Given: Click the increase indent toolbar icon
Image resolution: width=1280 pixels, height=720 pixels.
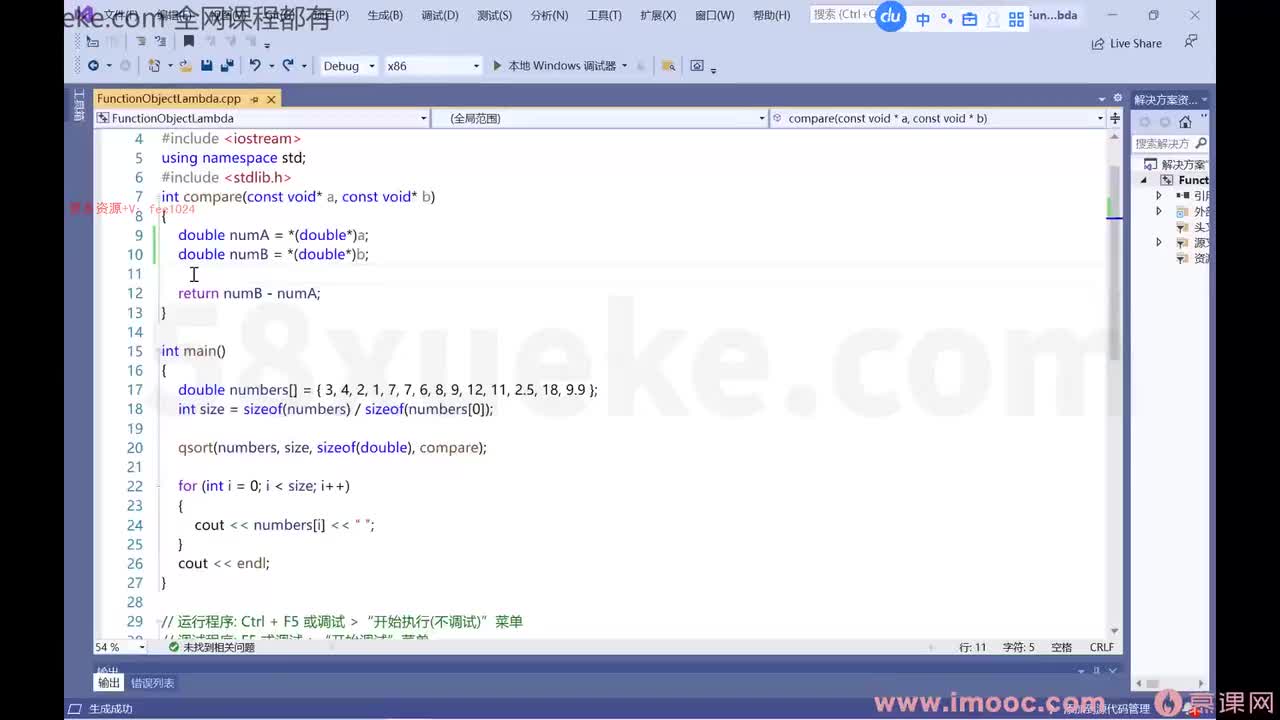Looking at the screenshot, I should [x=160, y=42].
